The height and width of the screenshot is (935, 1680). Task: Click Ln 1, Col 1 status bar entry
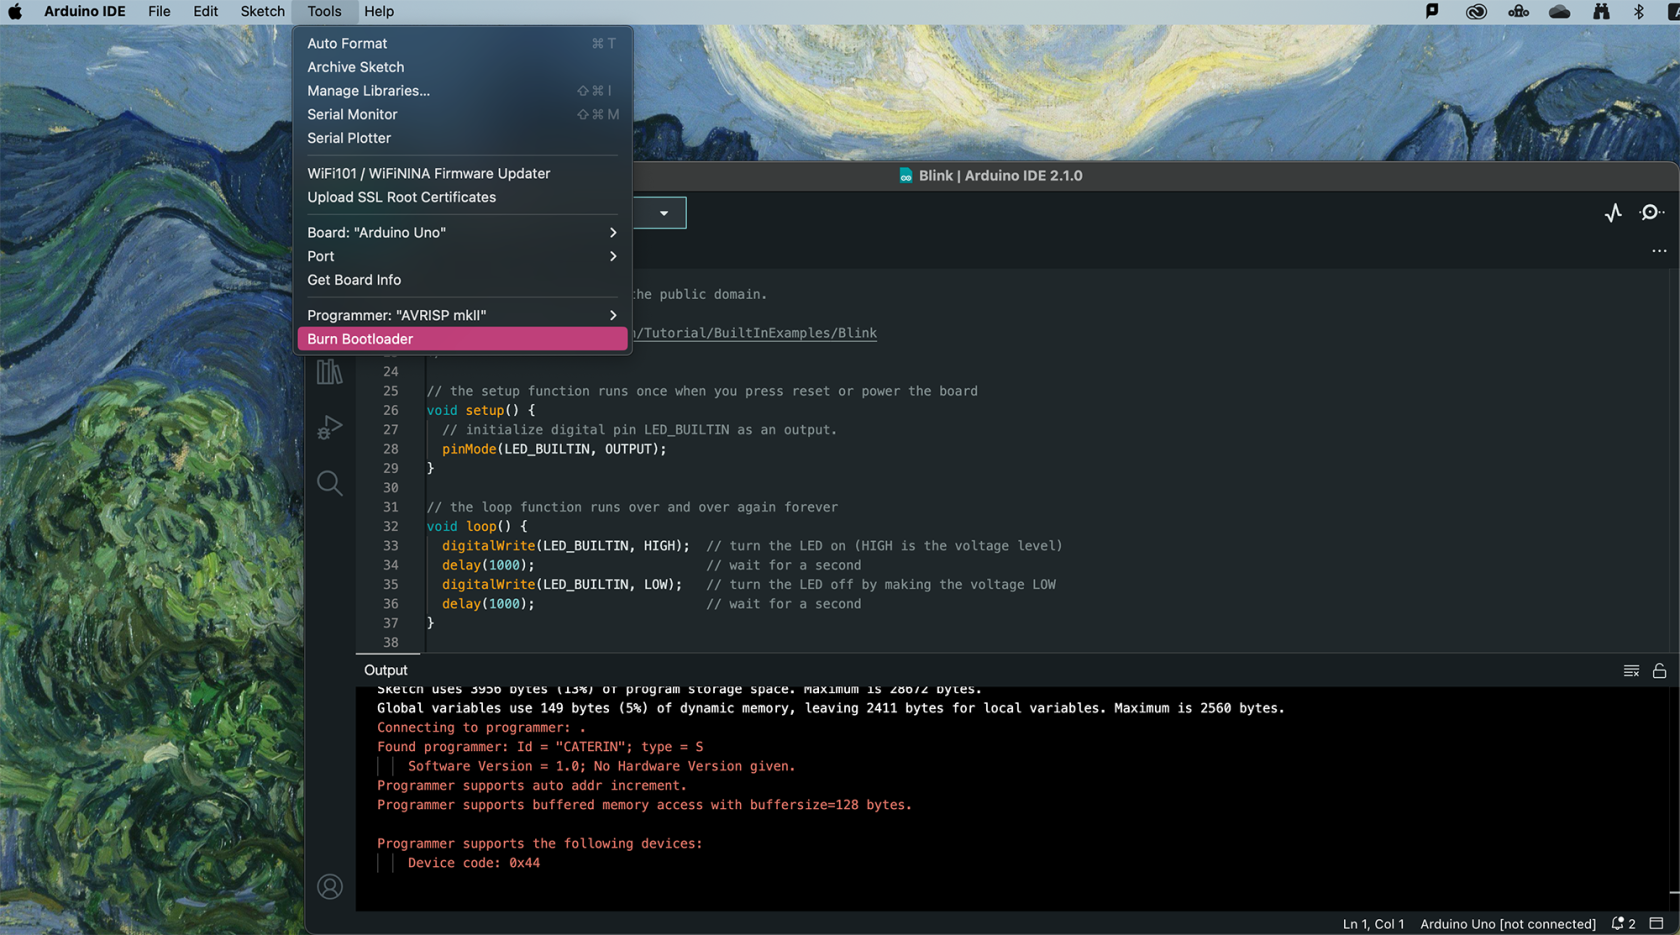(1373, 924)
